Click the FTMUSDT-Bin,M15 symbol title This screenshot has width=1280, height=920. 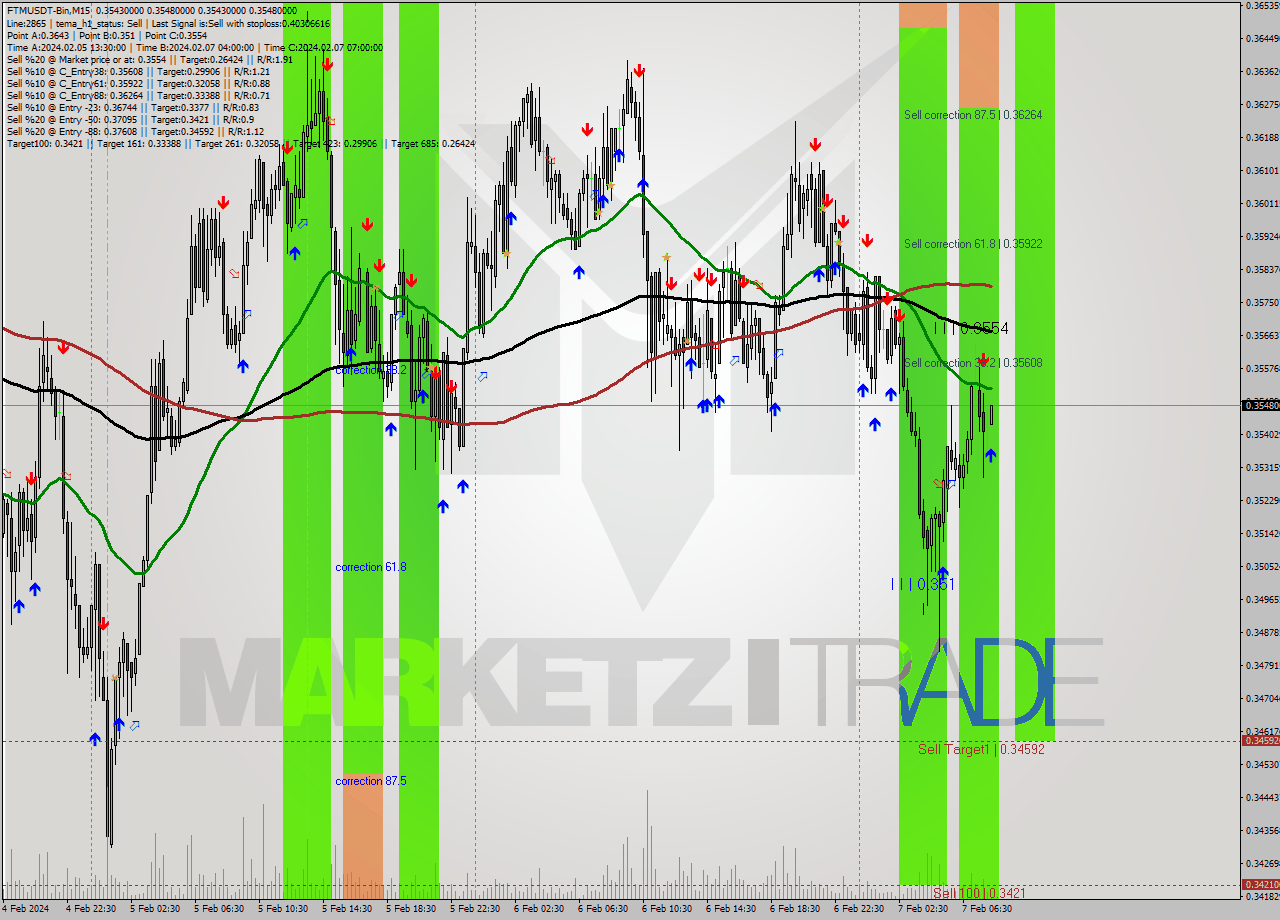50,10
